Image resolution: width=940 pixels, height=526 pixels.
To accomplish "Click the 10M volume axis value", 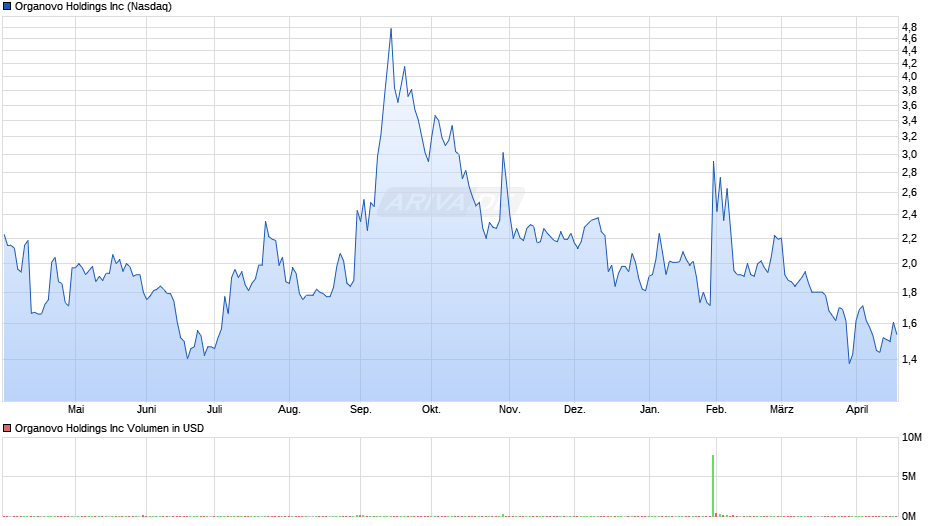I will tap(912, 437).
